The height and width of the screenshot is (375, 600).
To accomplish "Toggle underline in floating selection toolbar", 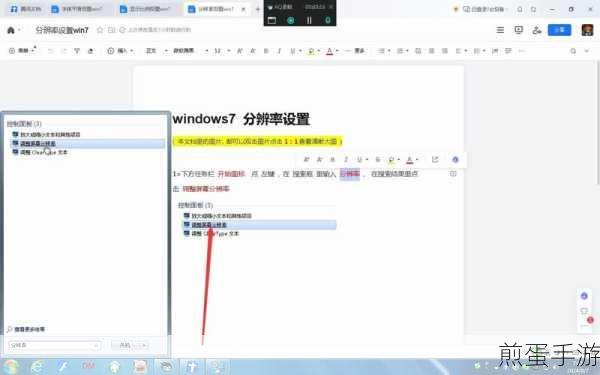I will (360, 160).
